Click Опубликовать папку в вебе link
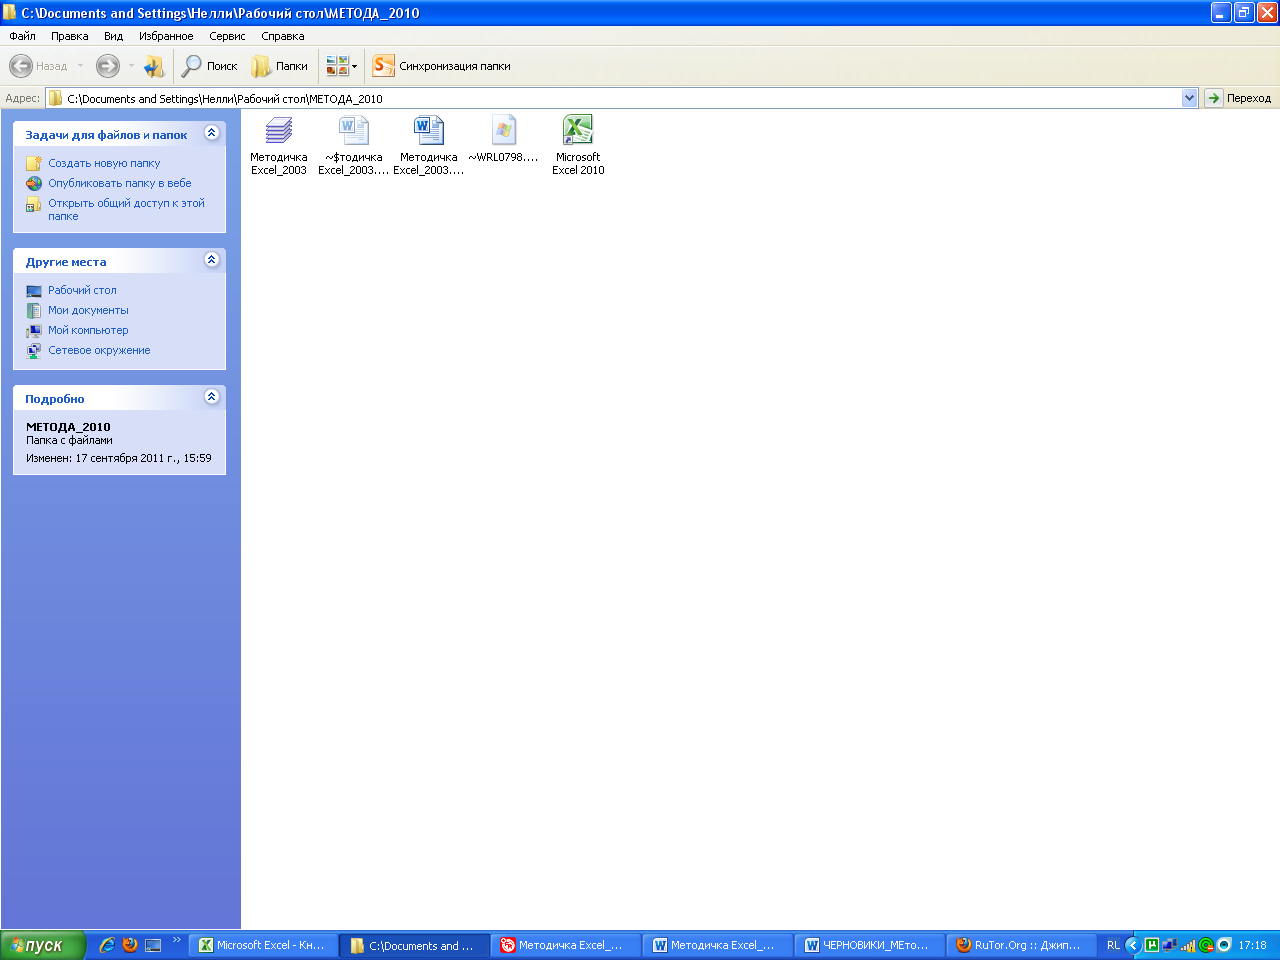This screenshot has width=1280, height=960. pos(120,183)
